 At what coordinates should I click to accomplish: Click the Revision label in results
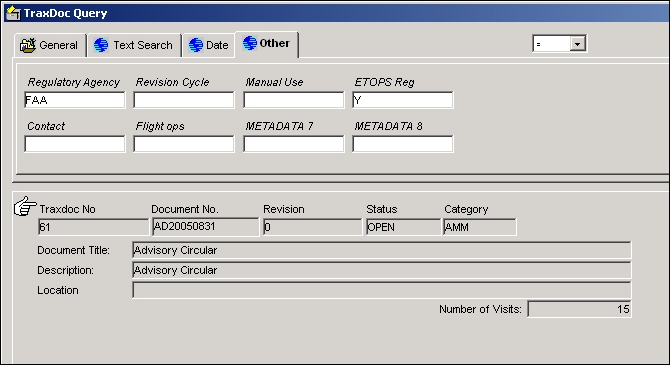pyautogui.click(x=284, y=209)
